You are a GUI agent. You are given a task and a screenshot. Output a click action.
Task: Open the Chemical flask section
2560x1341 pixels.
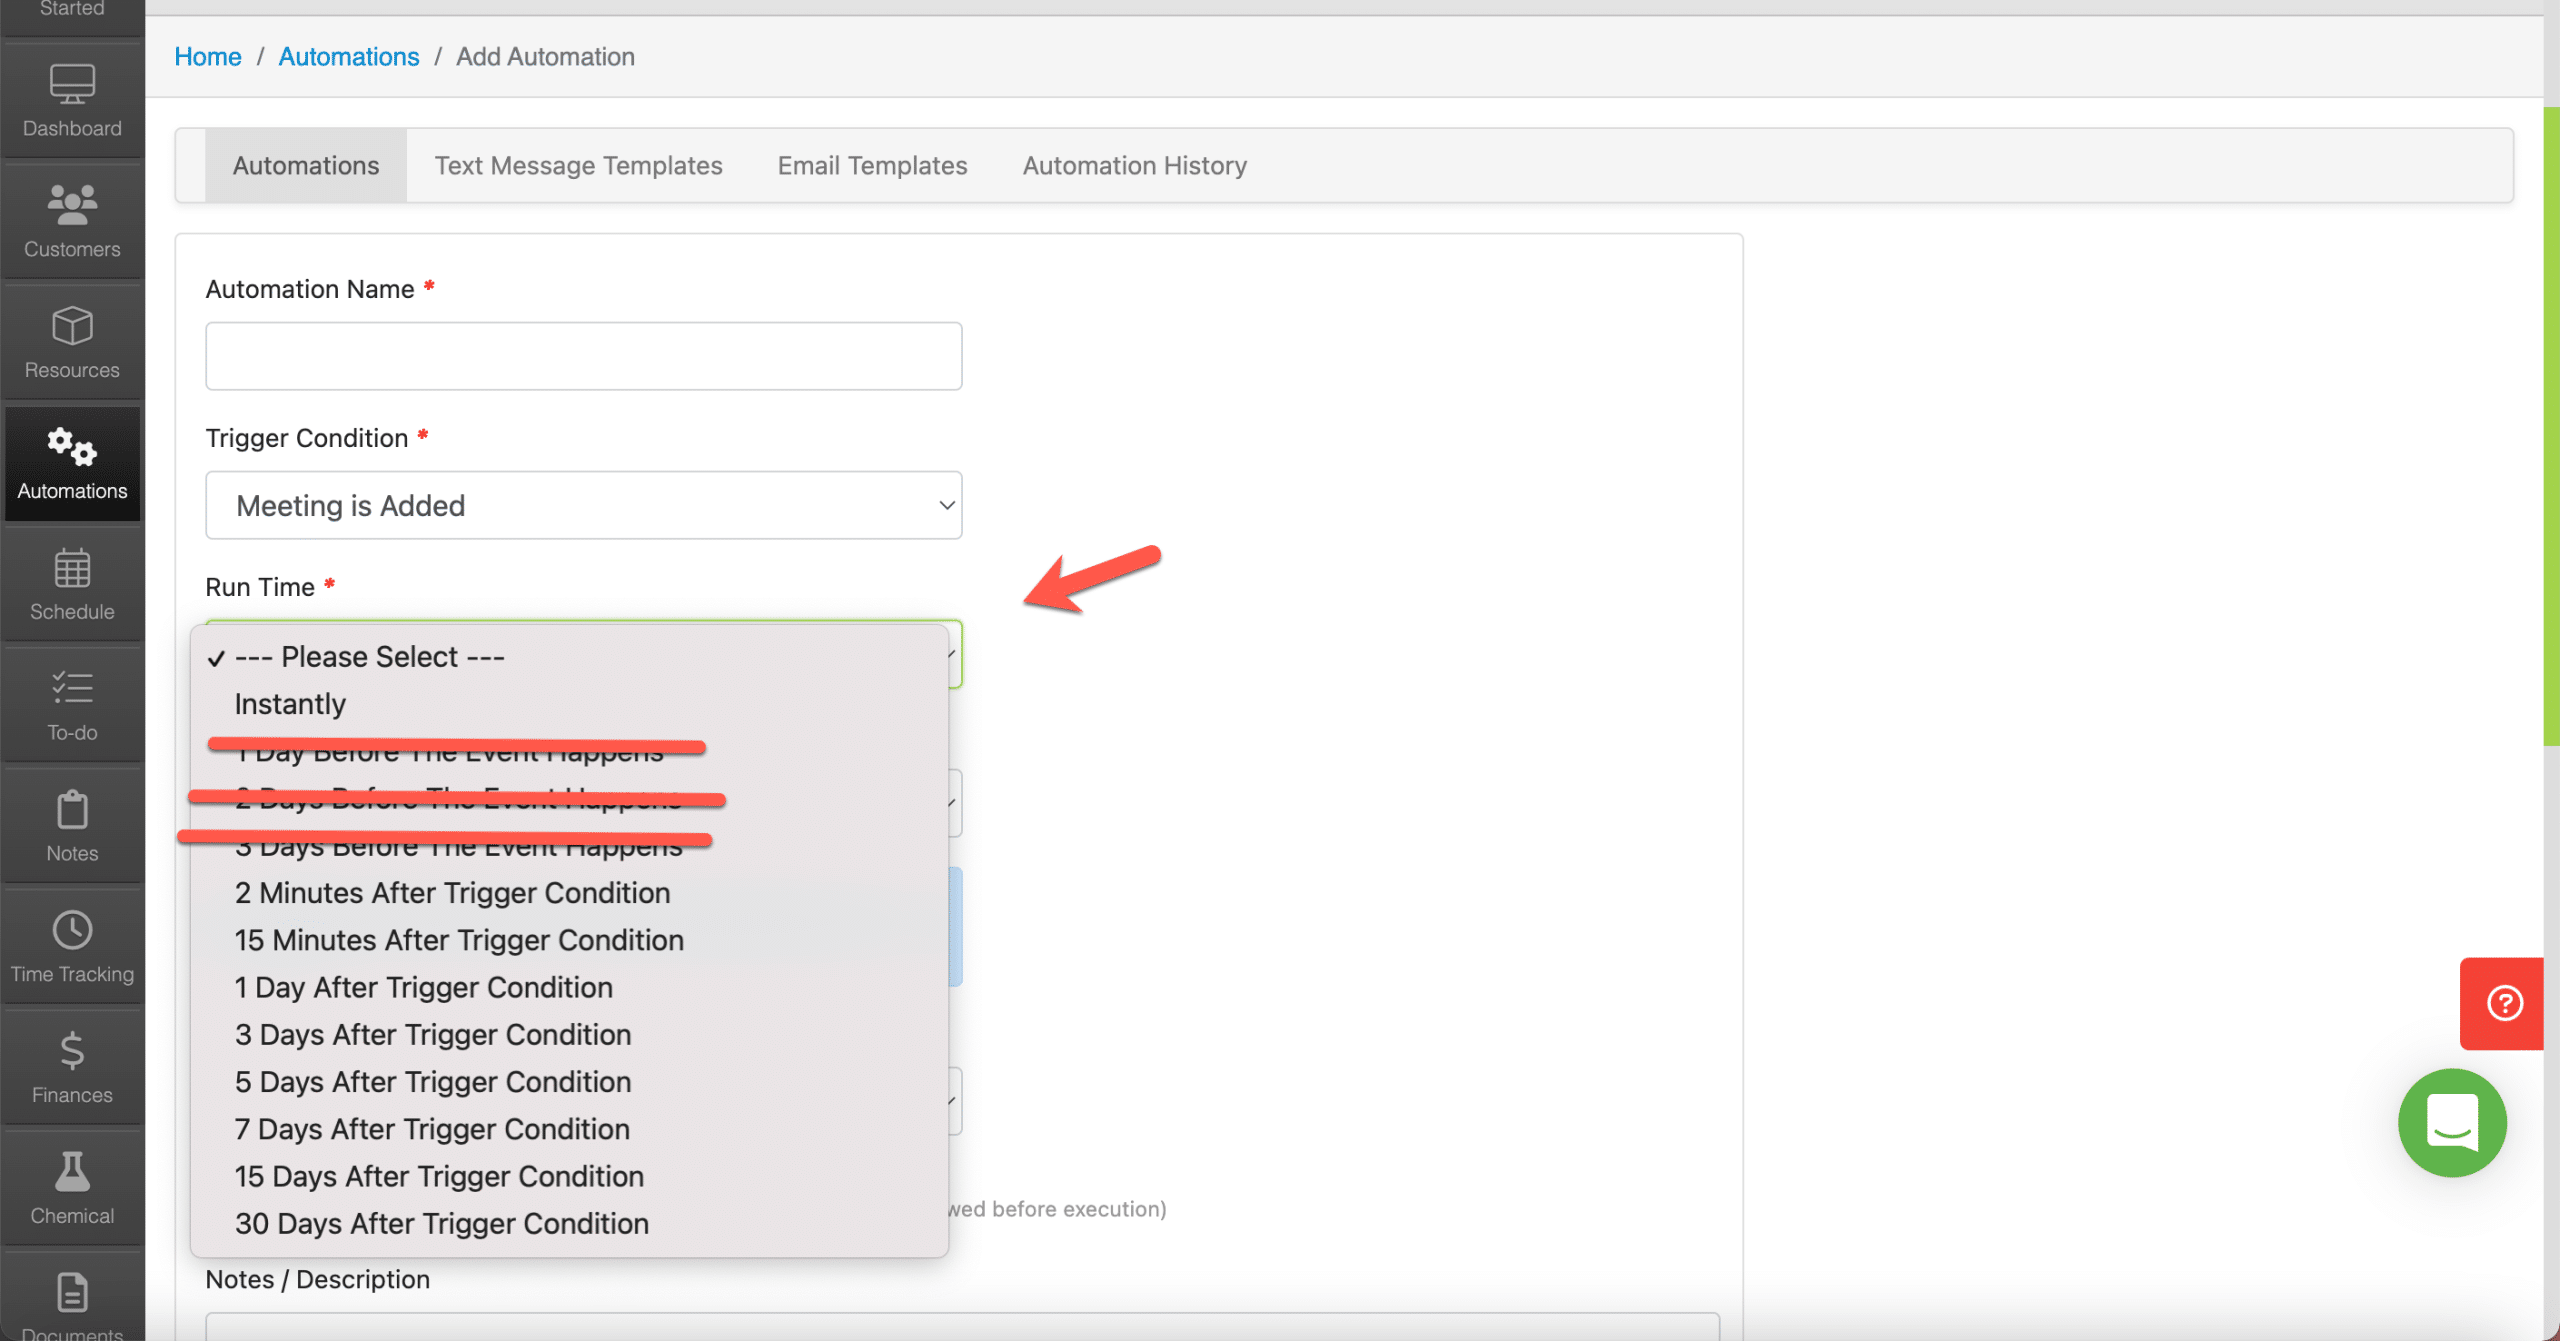[71, 1188]
